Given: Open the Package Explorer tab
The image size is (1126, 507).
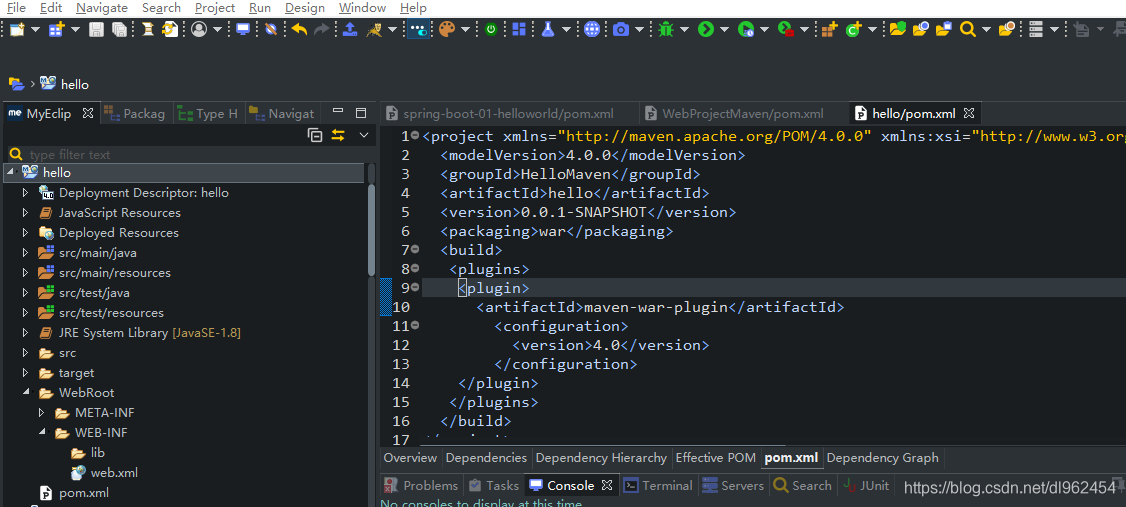Looking at the screenshot, I should click(135, 113).
